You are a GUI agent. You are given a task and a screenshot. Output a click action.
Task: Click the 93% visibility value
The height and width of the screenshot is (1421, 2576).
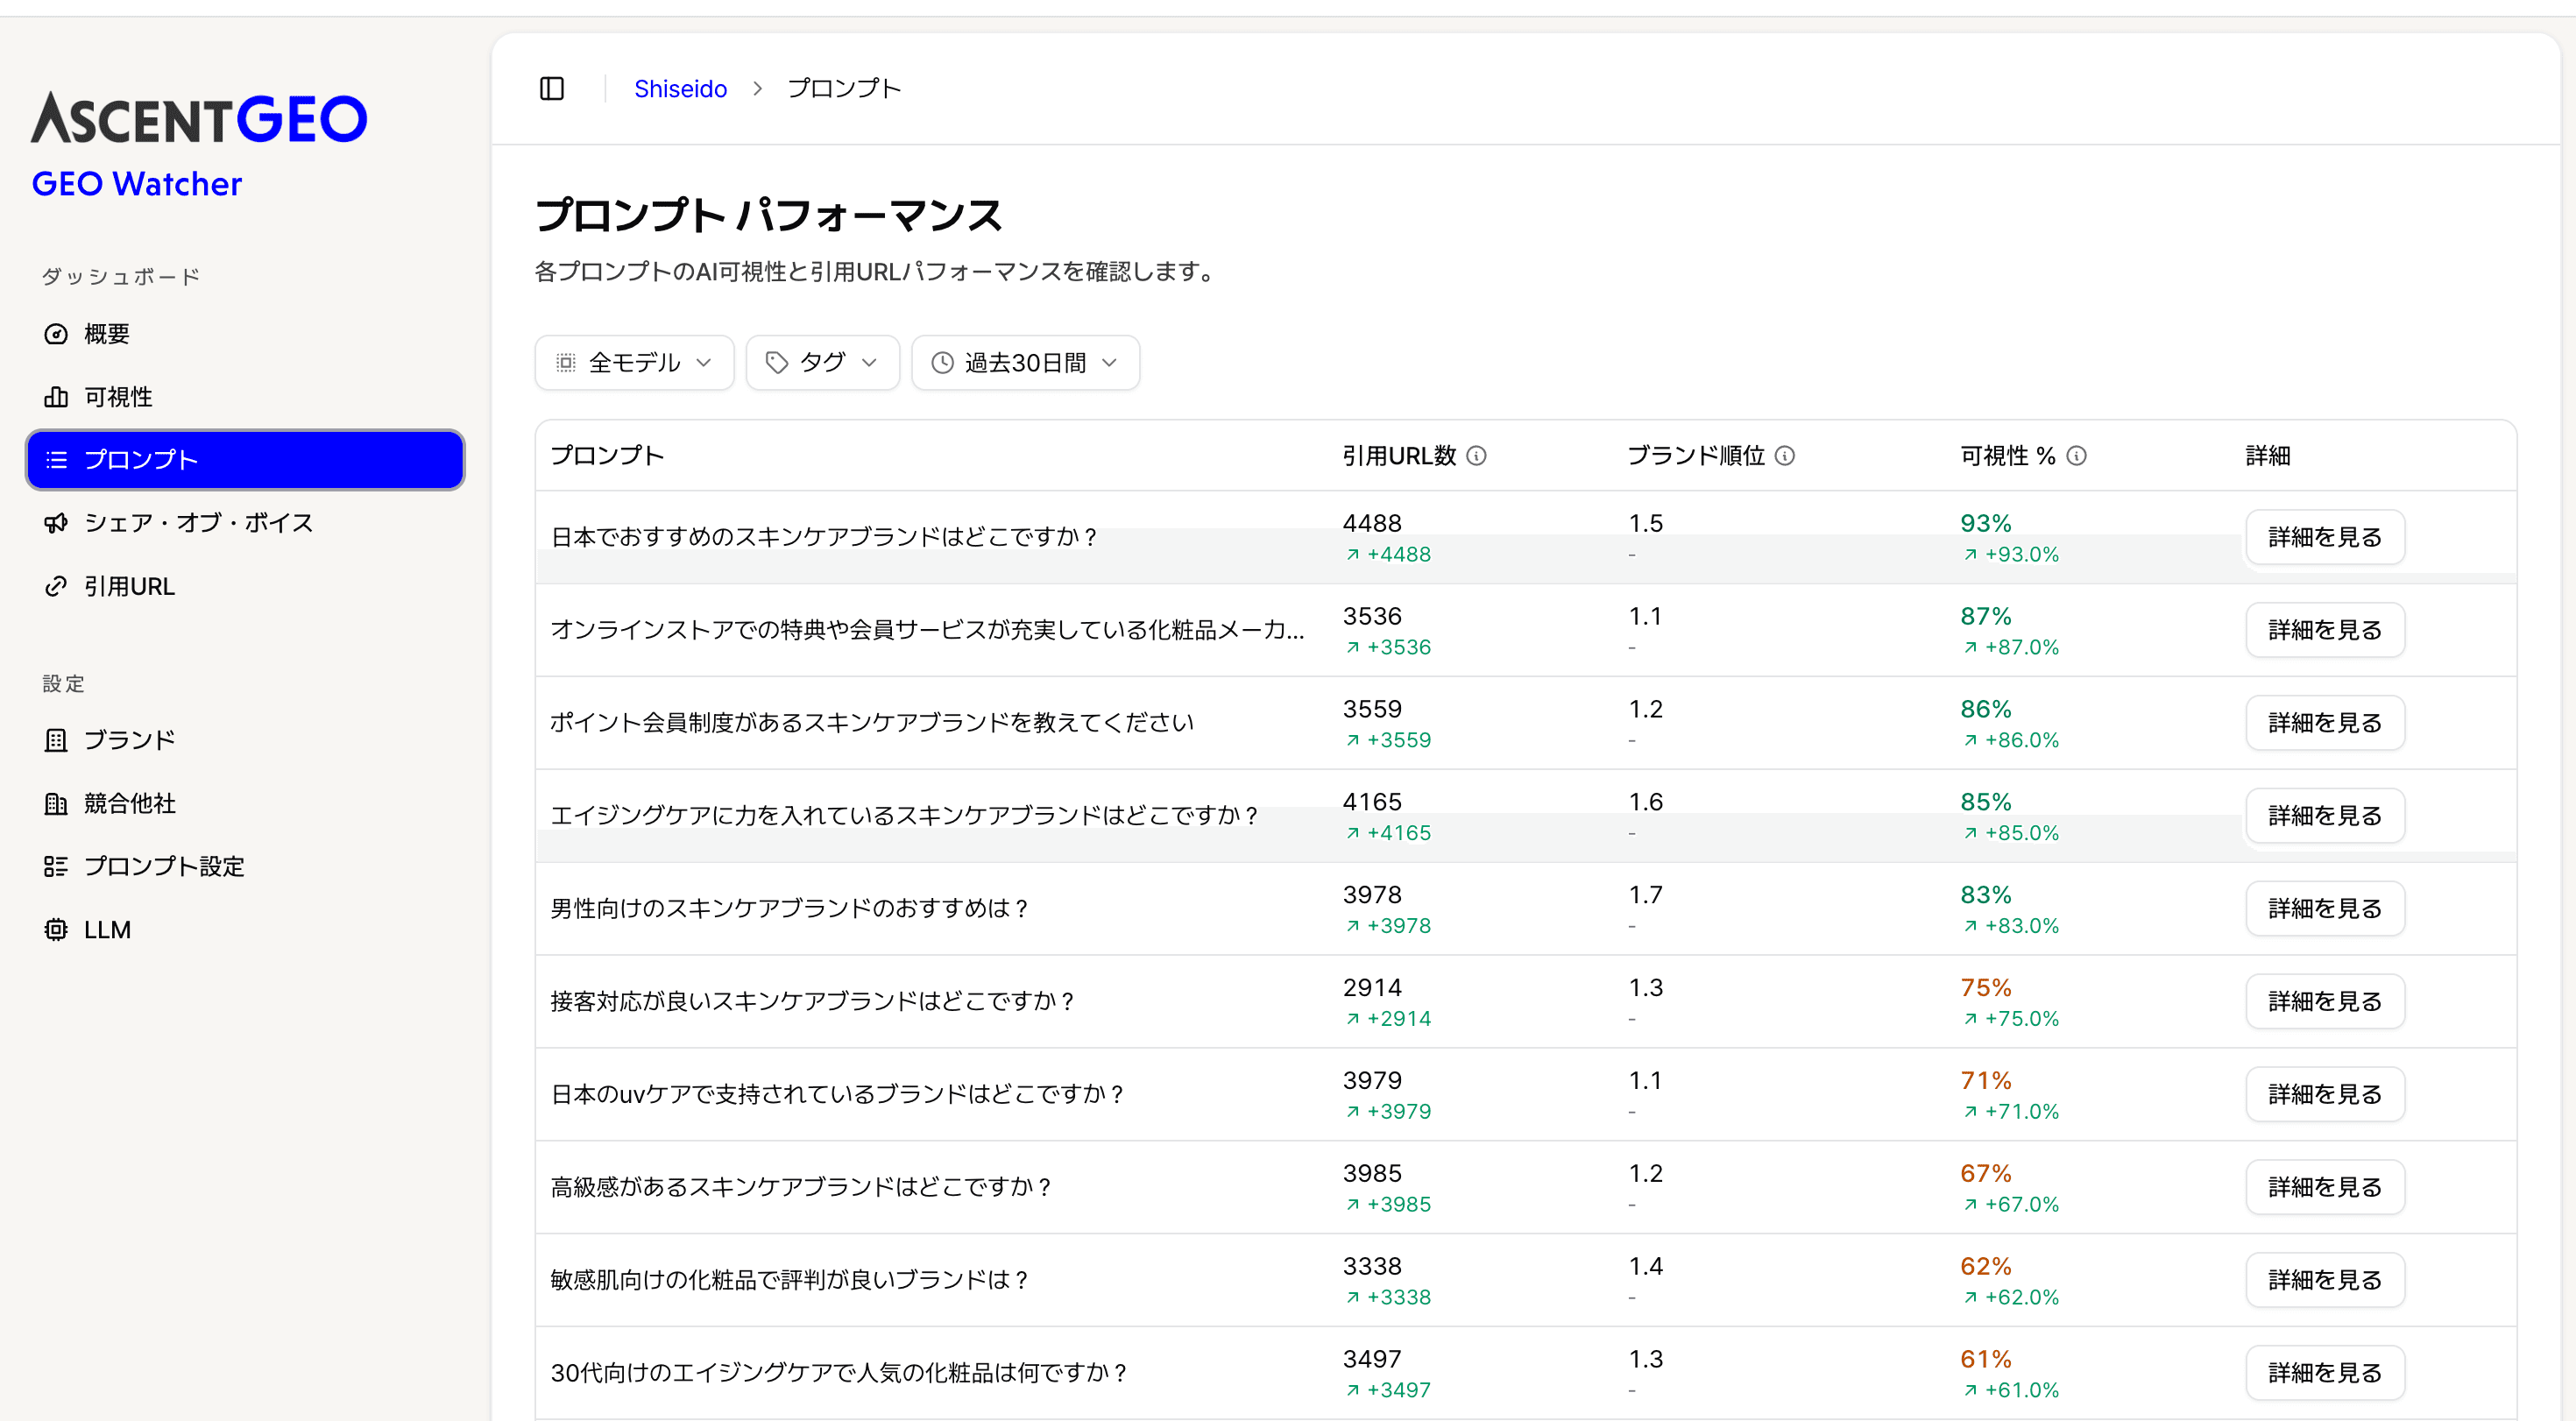pyautogui.click(x=1986, y=523)
